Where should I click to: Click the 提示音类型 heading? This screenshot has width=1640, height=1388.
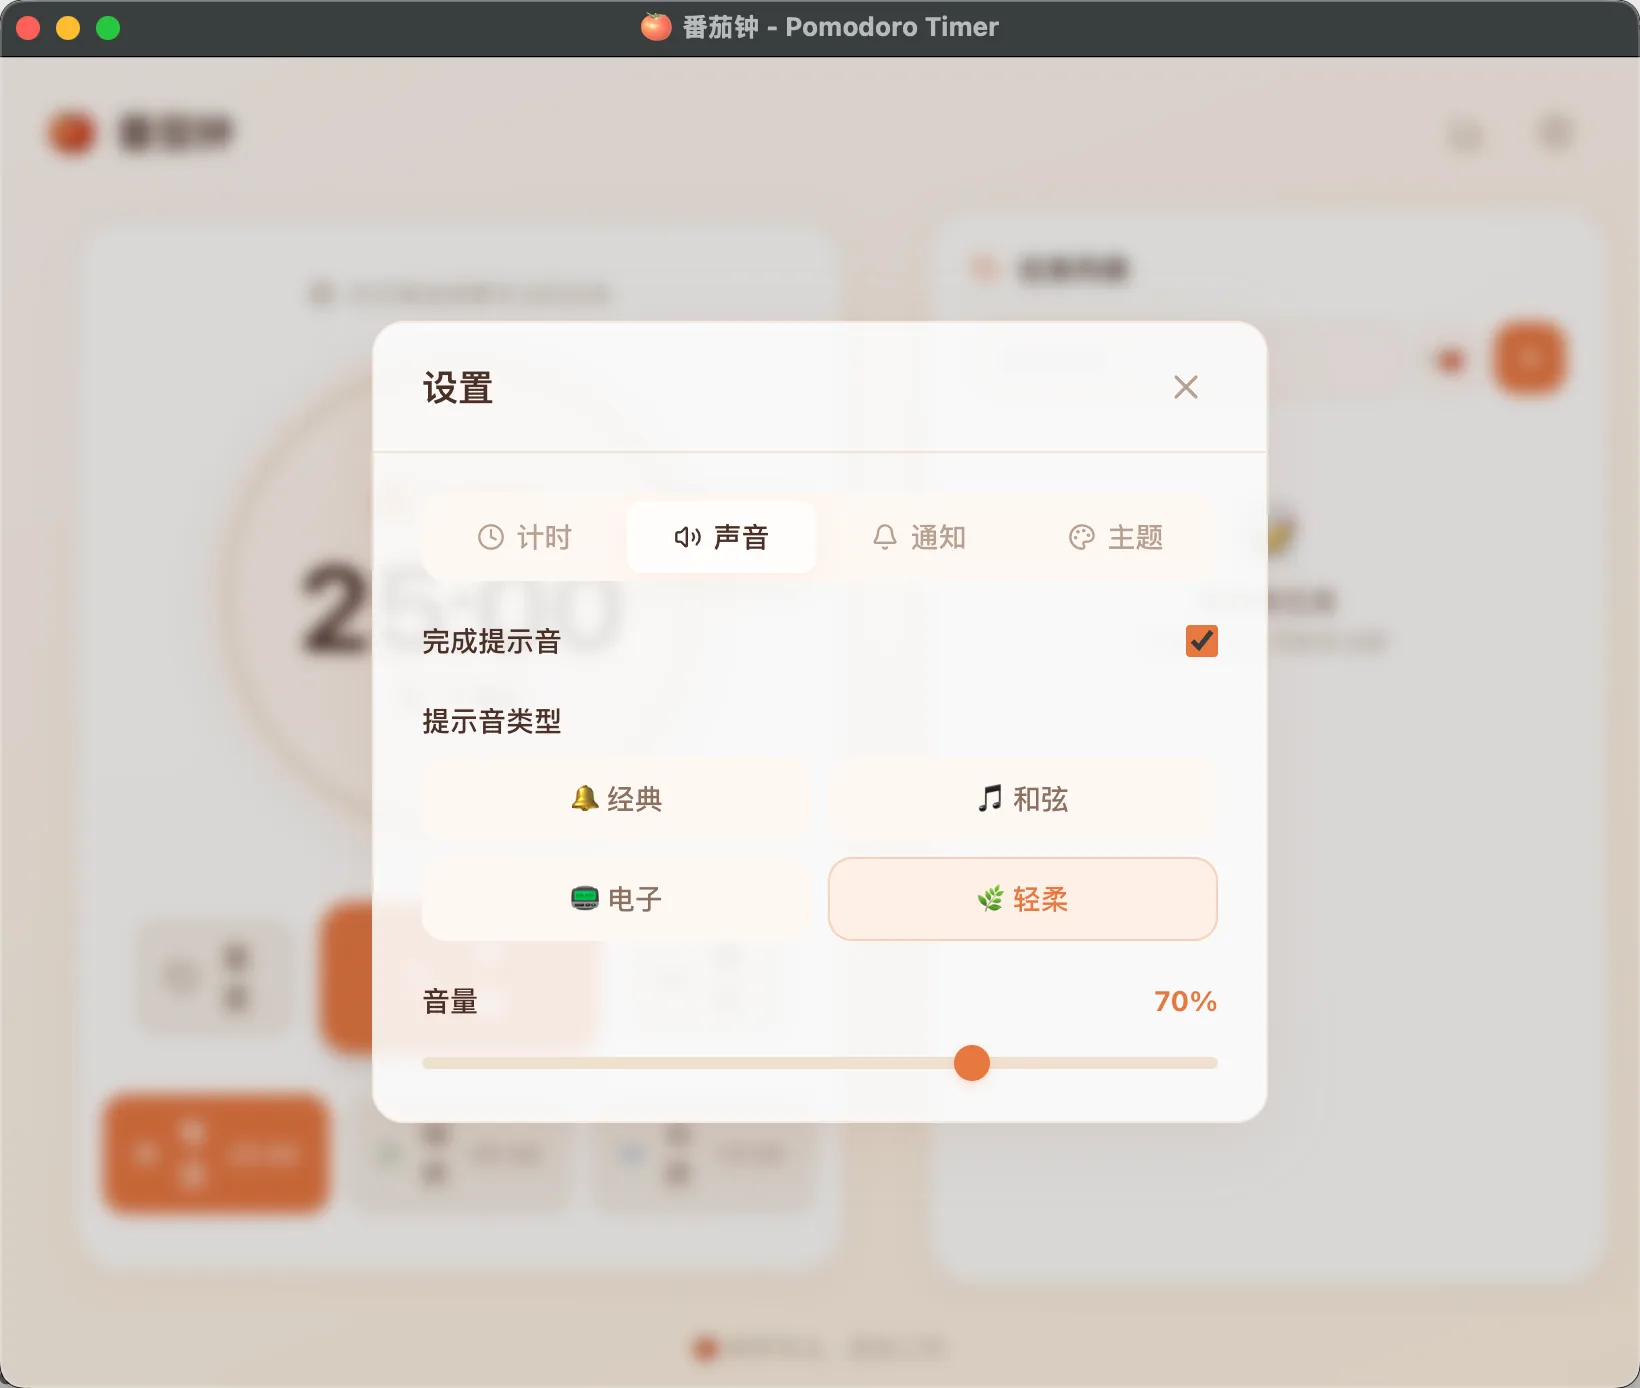click(x=491, y=721)
